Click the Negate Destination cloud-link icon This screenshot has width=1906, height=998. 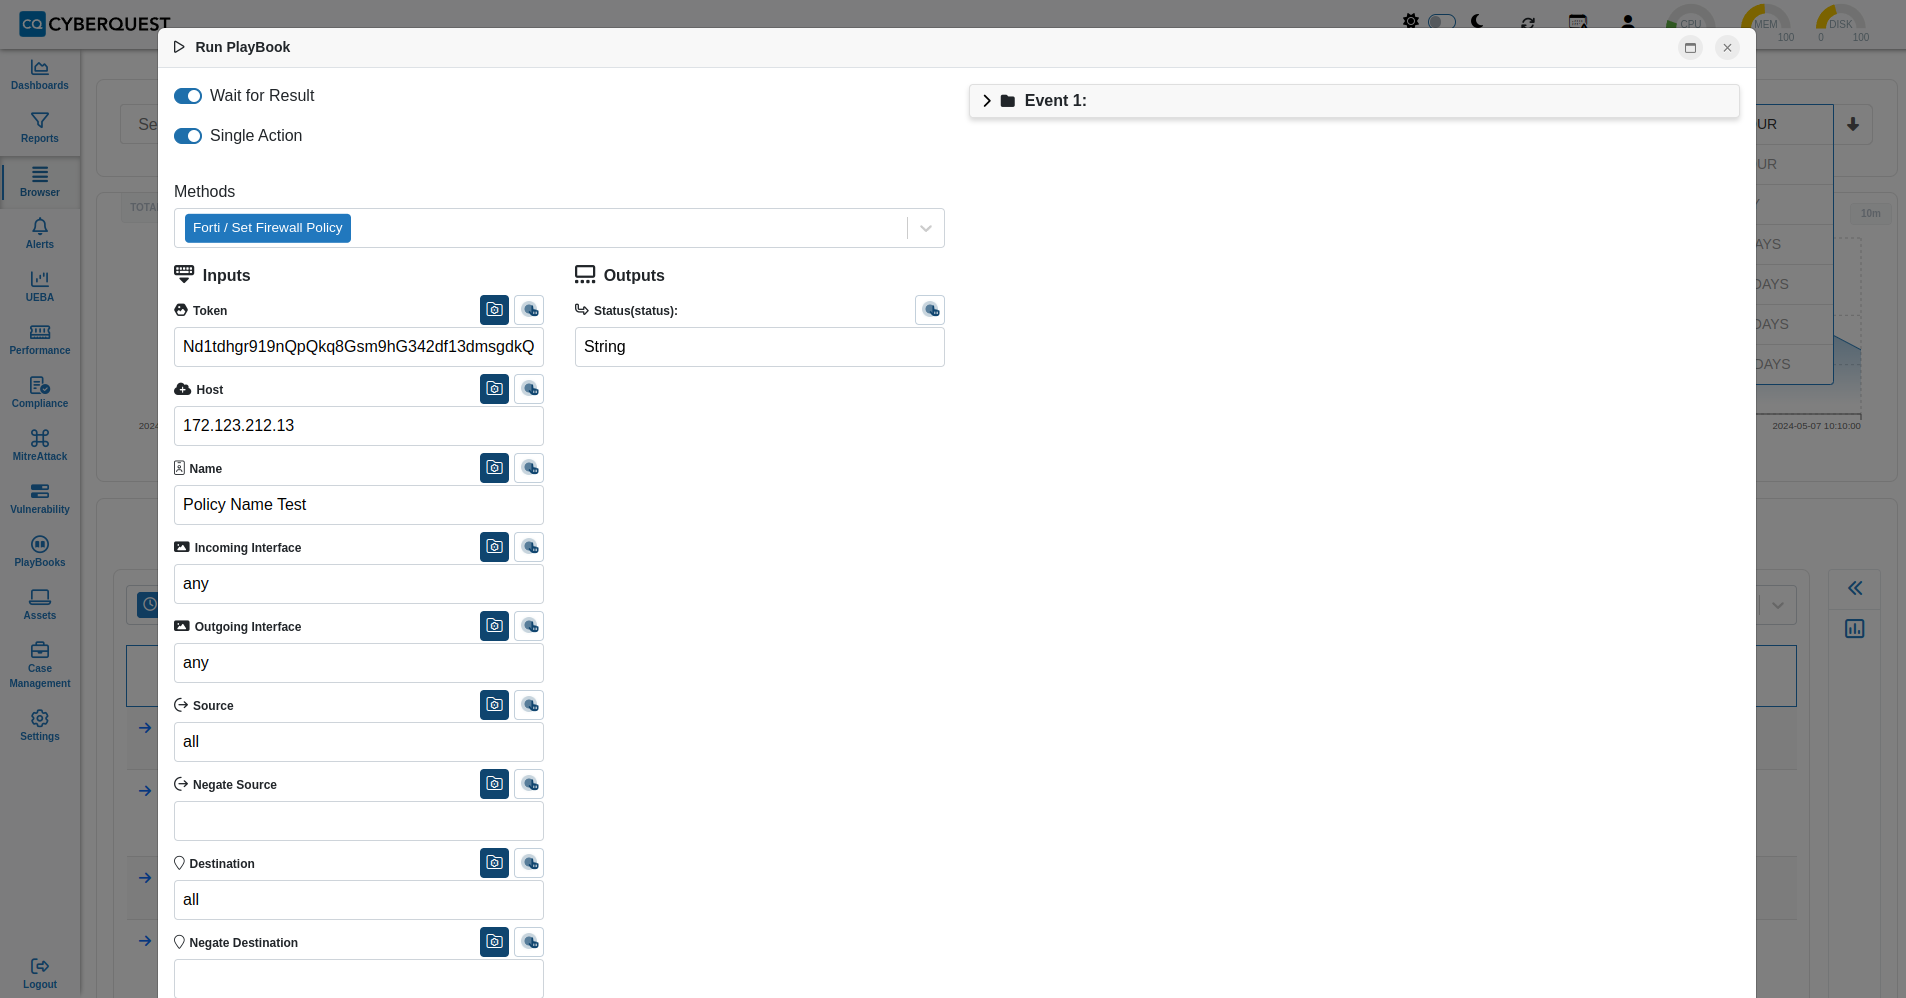529,942
